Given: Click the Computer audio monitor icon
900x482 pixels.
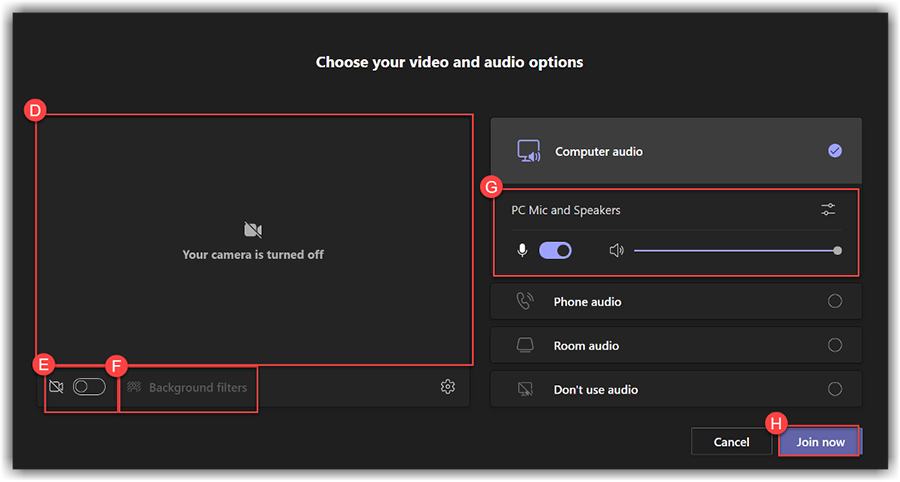Looking at the screenshot, I should pos(528,151).
